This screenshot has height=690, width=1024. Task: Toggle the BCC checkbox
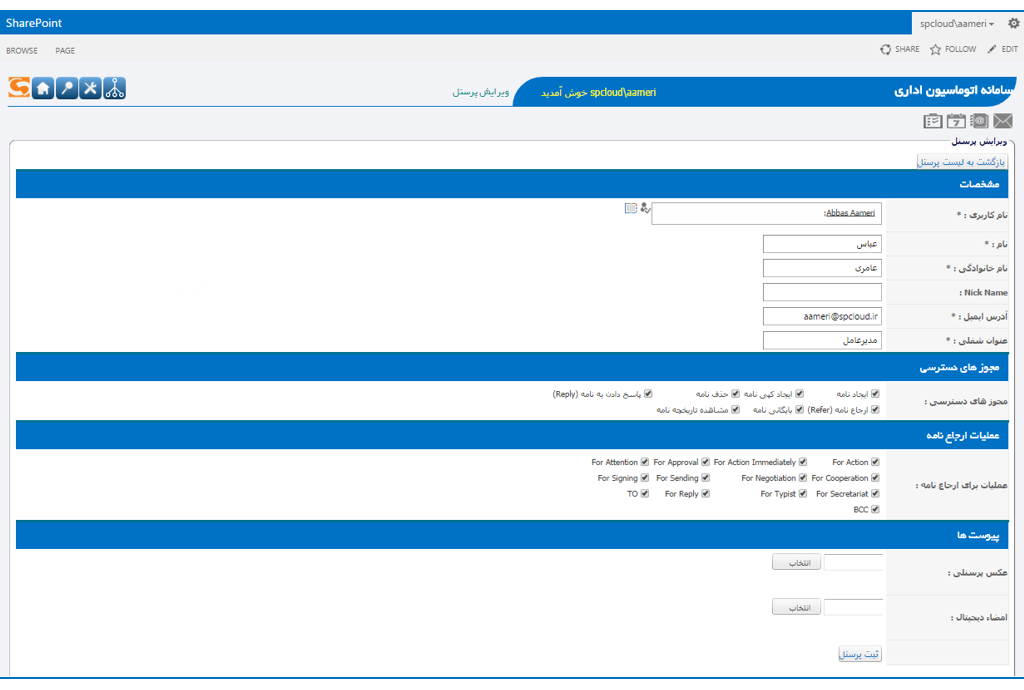[x=875, y=510]
